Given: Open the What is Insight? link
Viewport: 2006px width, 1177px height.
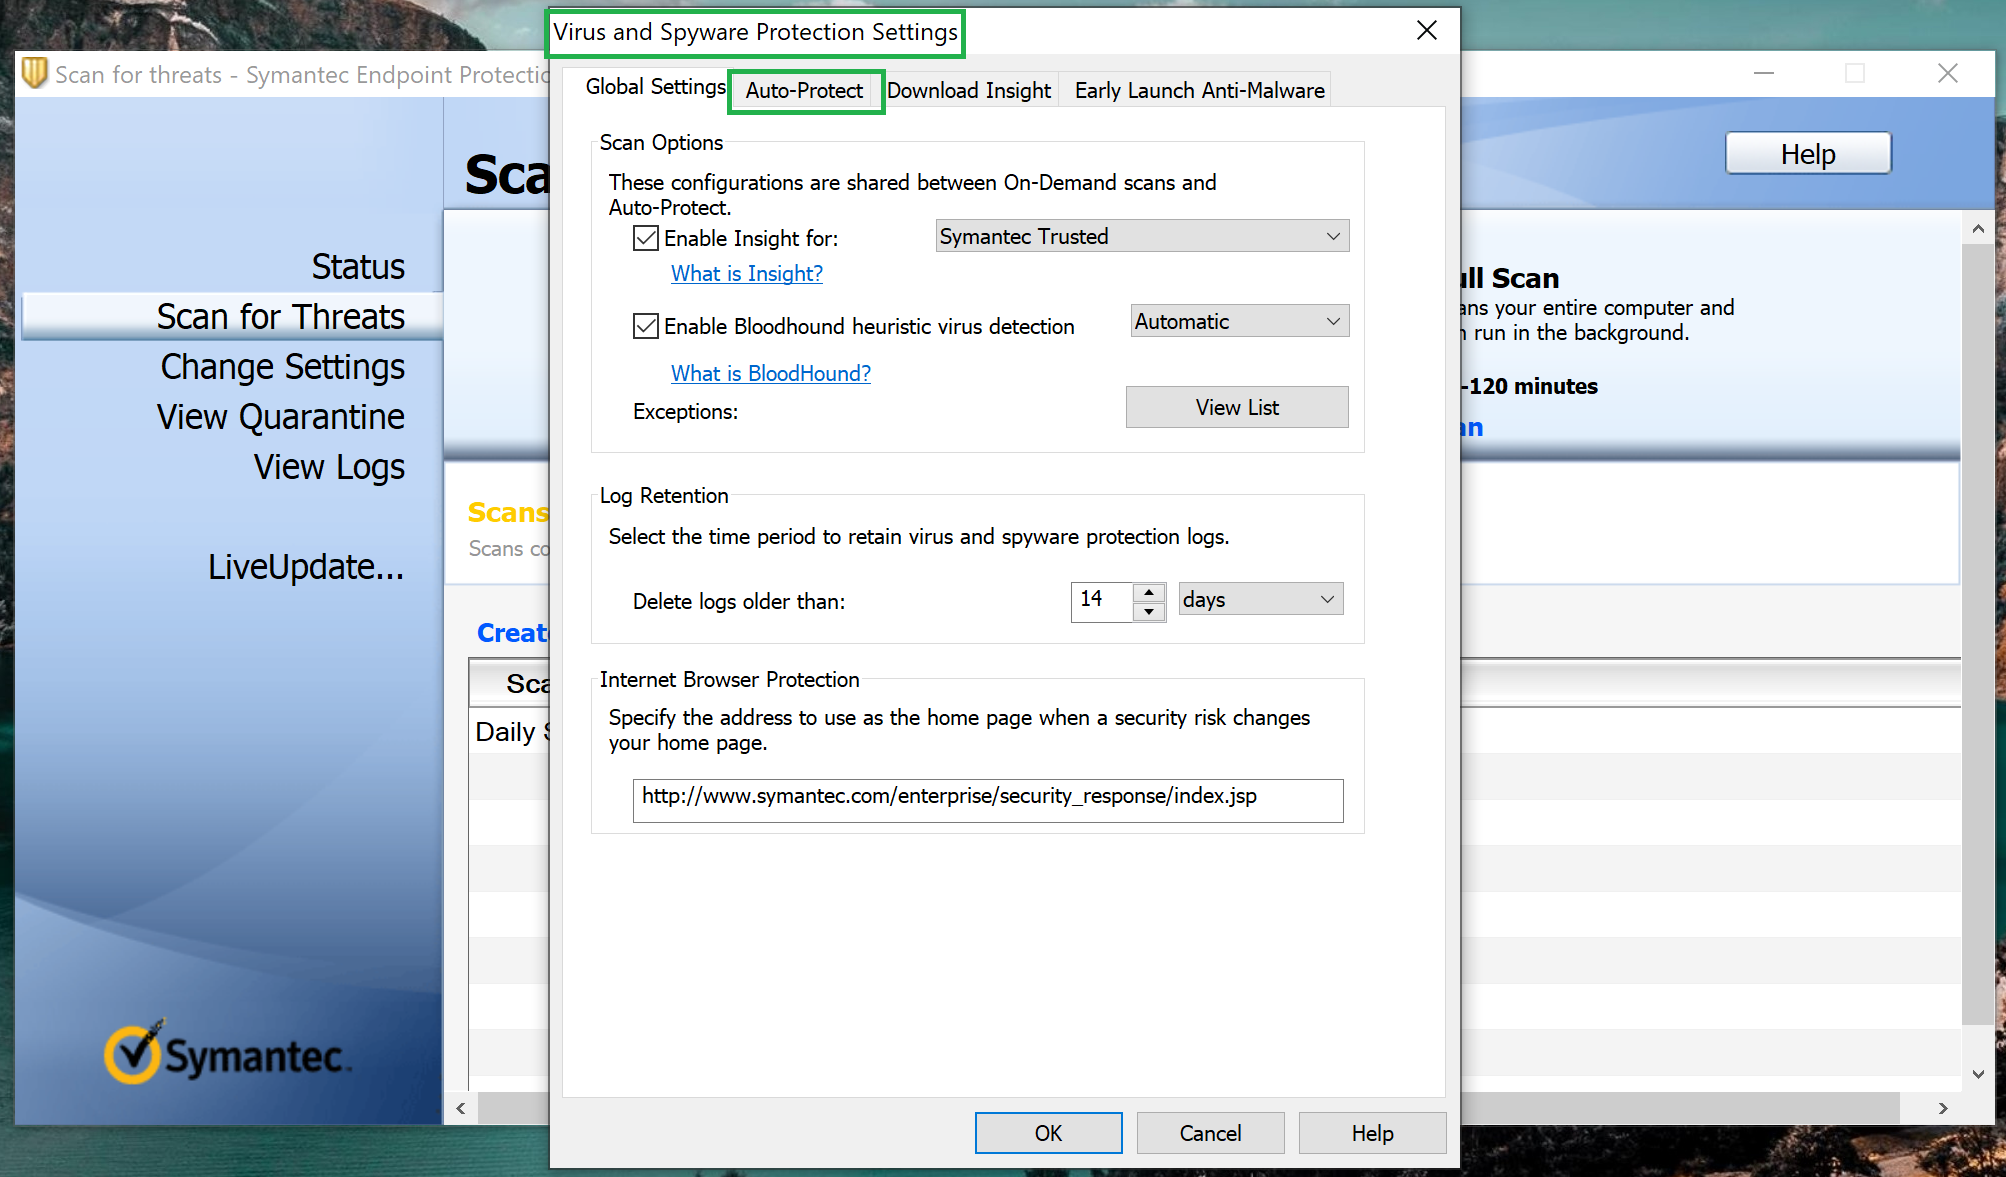Looking at the screenshot, I should click(x=746, y=273).
